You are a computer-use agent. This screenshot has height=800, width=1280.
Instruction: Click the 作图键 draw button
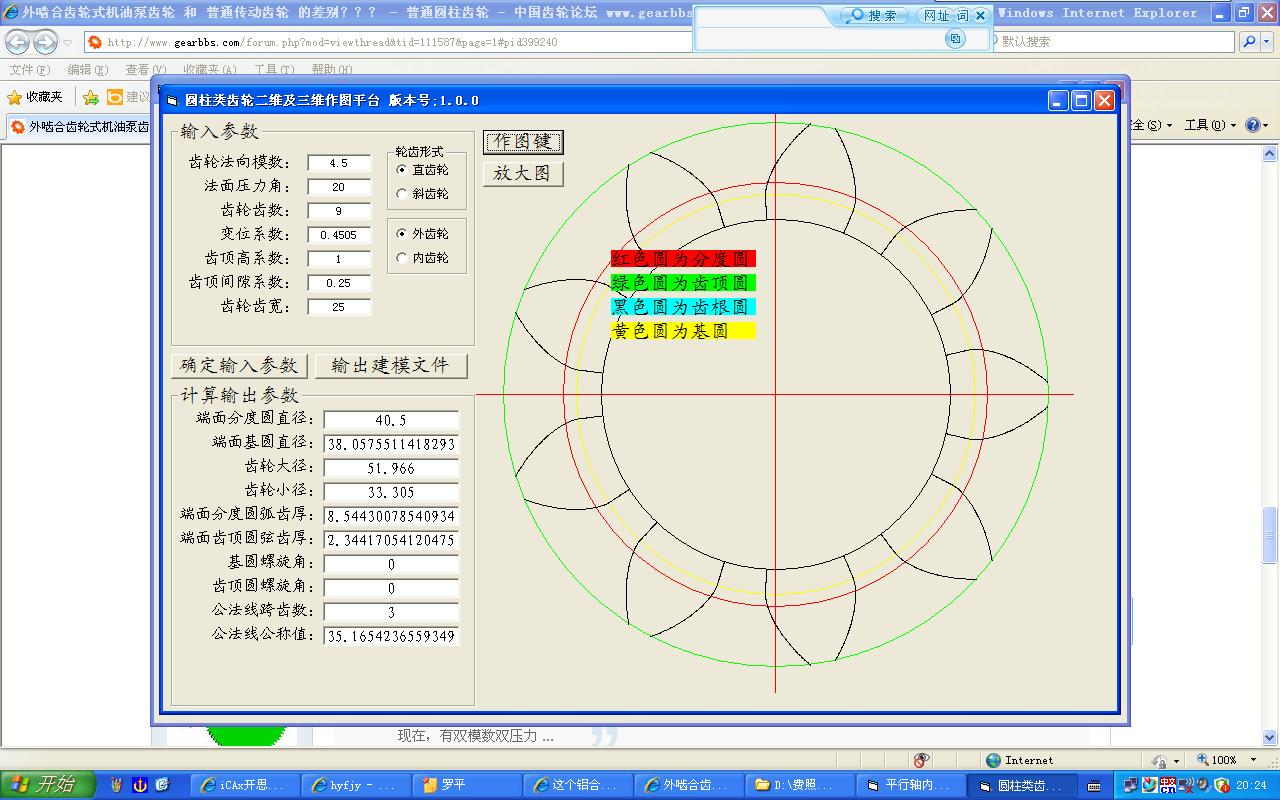click(x=524, y=142)
